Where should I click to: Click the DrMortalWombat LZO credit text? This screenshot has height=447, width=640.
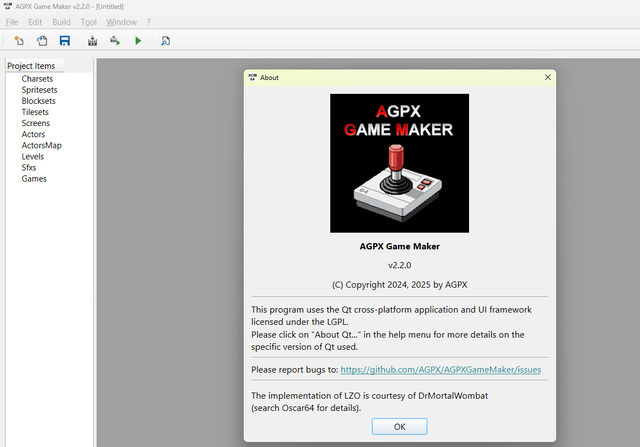369,402
